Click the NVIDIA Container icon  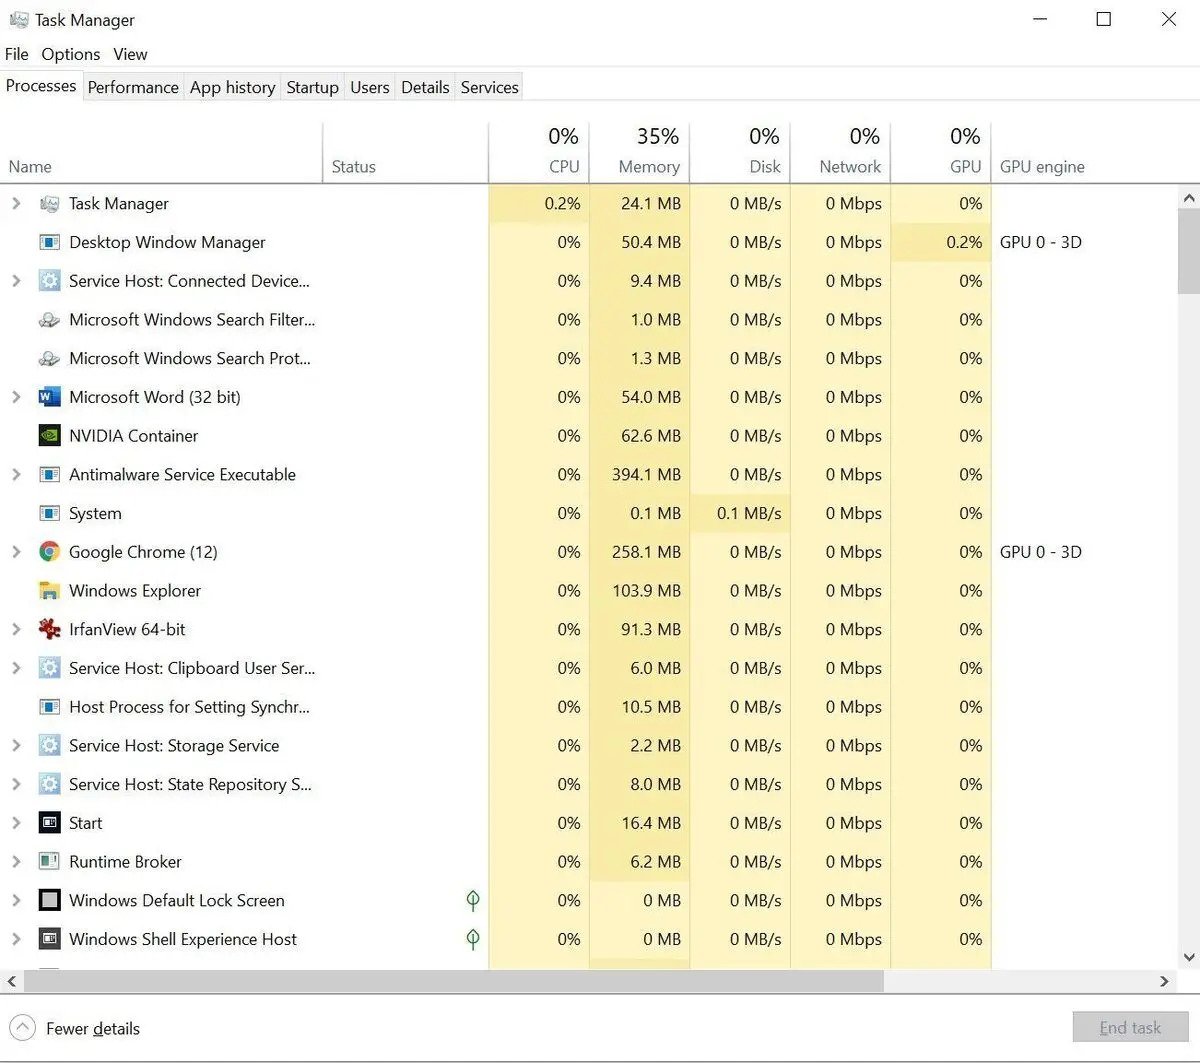(x=49, y=436)
